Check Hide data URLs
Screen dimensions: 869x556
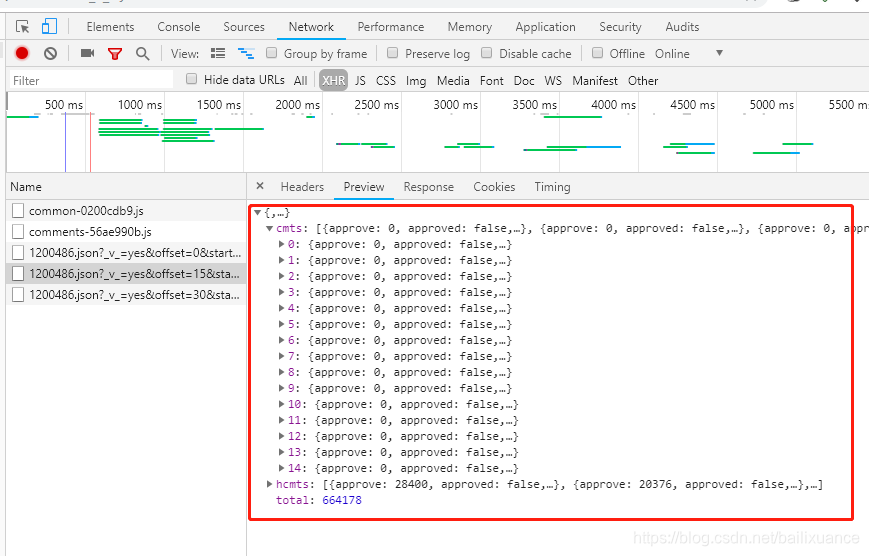pyautogui.click(x=191, y=79)
